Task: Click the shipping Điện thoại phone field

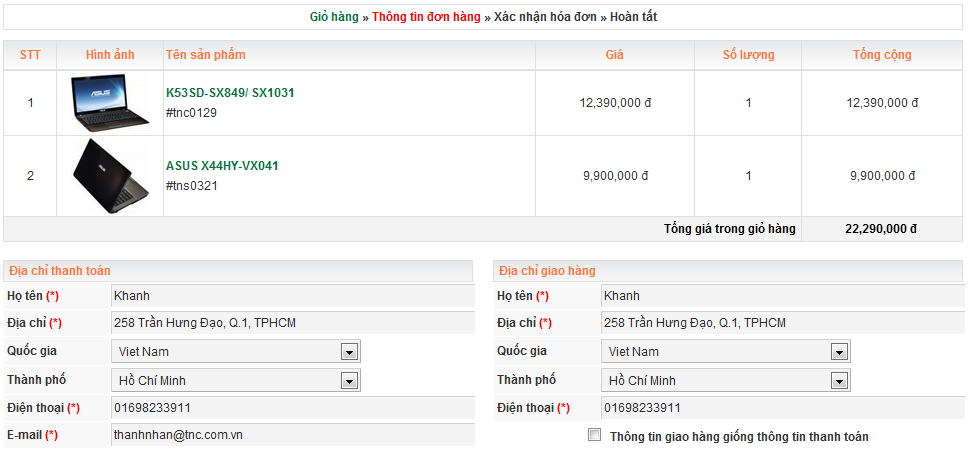Action: pyautogui.click(x=782, y=408)
